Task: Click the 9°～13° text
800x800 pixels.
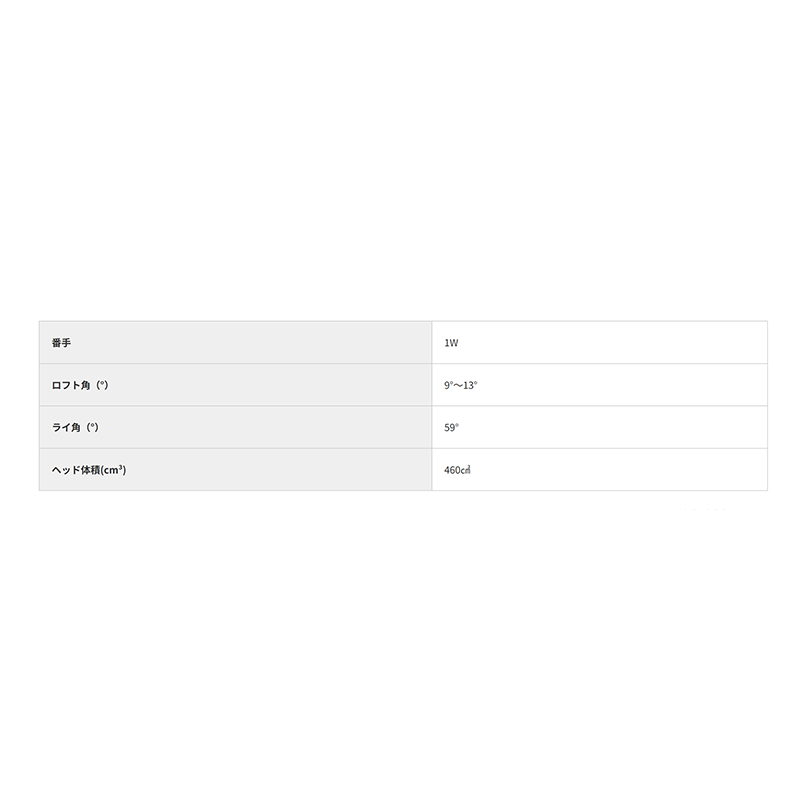Action: pos(461,385)
